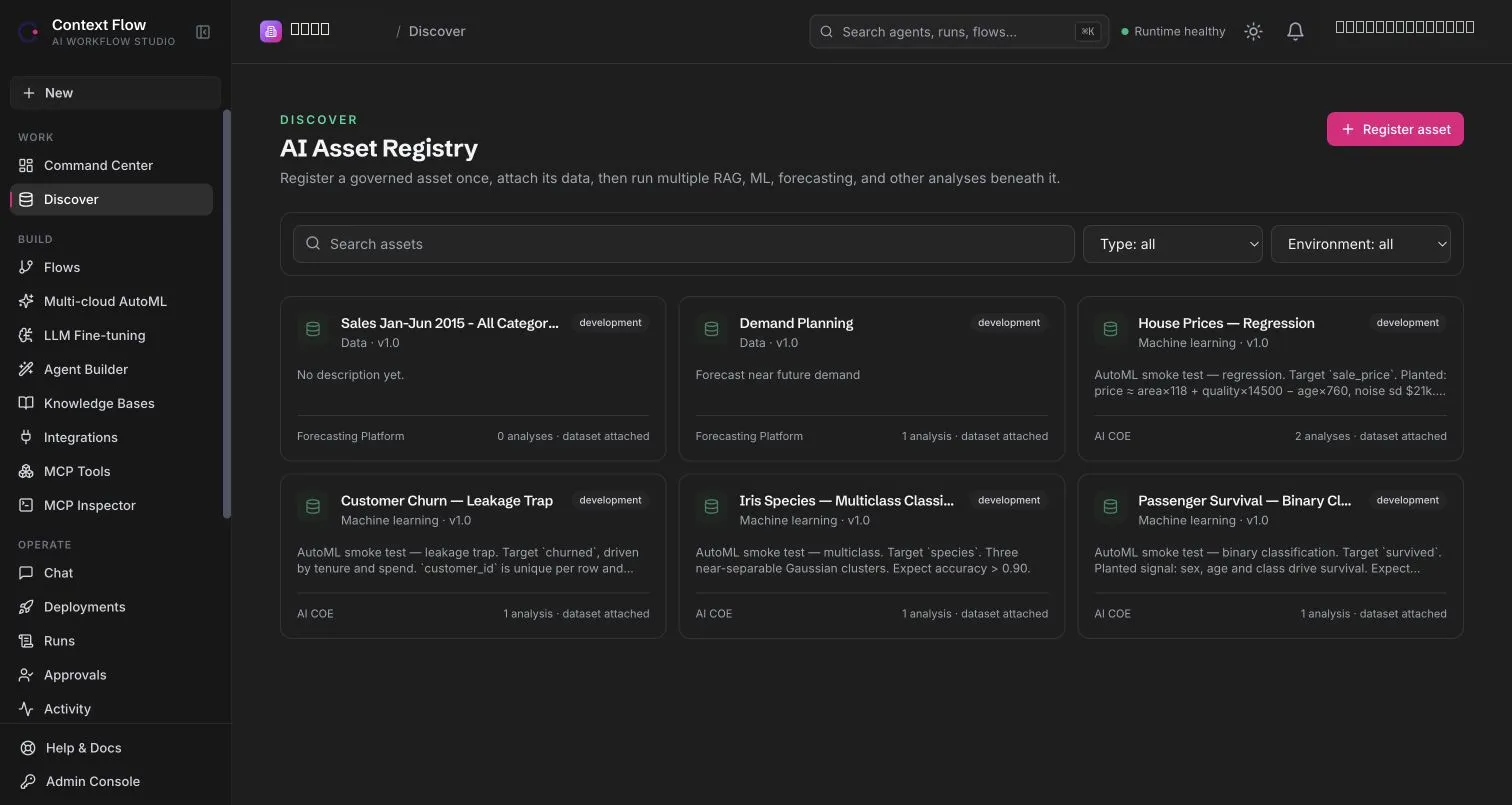The height and width of the screenshot is (805, 1512).
Task: Click the MCP Tools icon
Action: 26,471
